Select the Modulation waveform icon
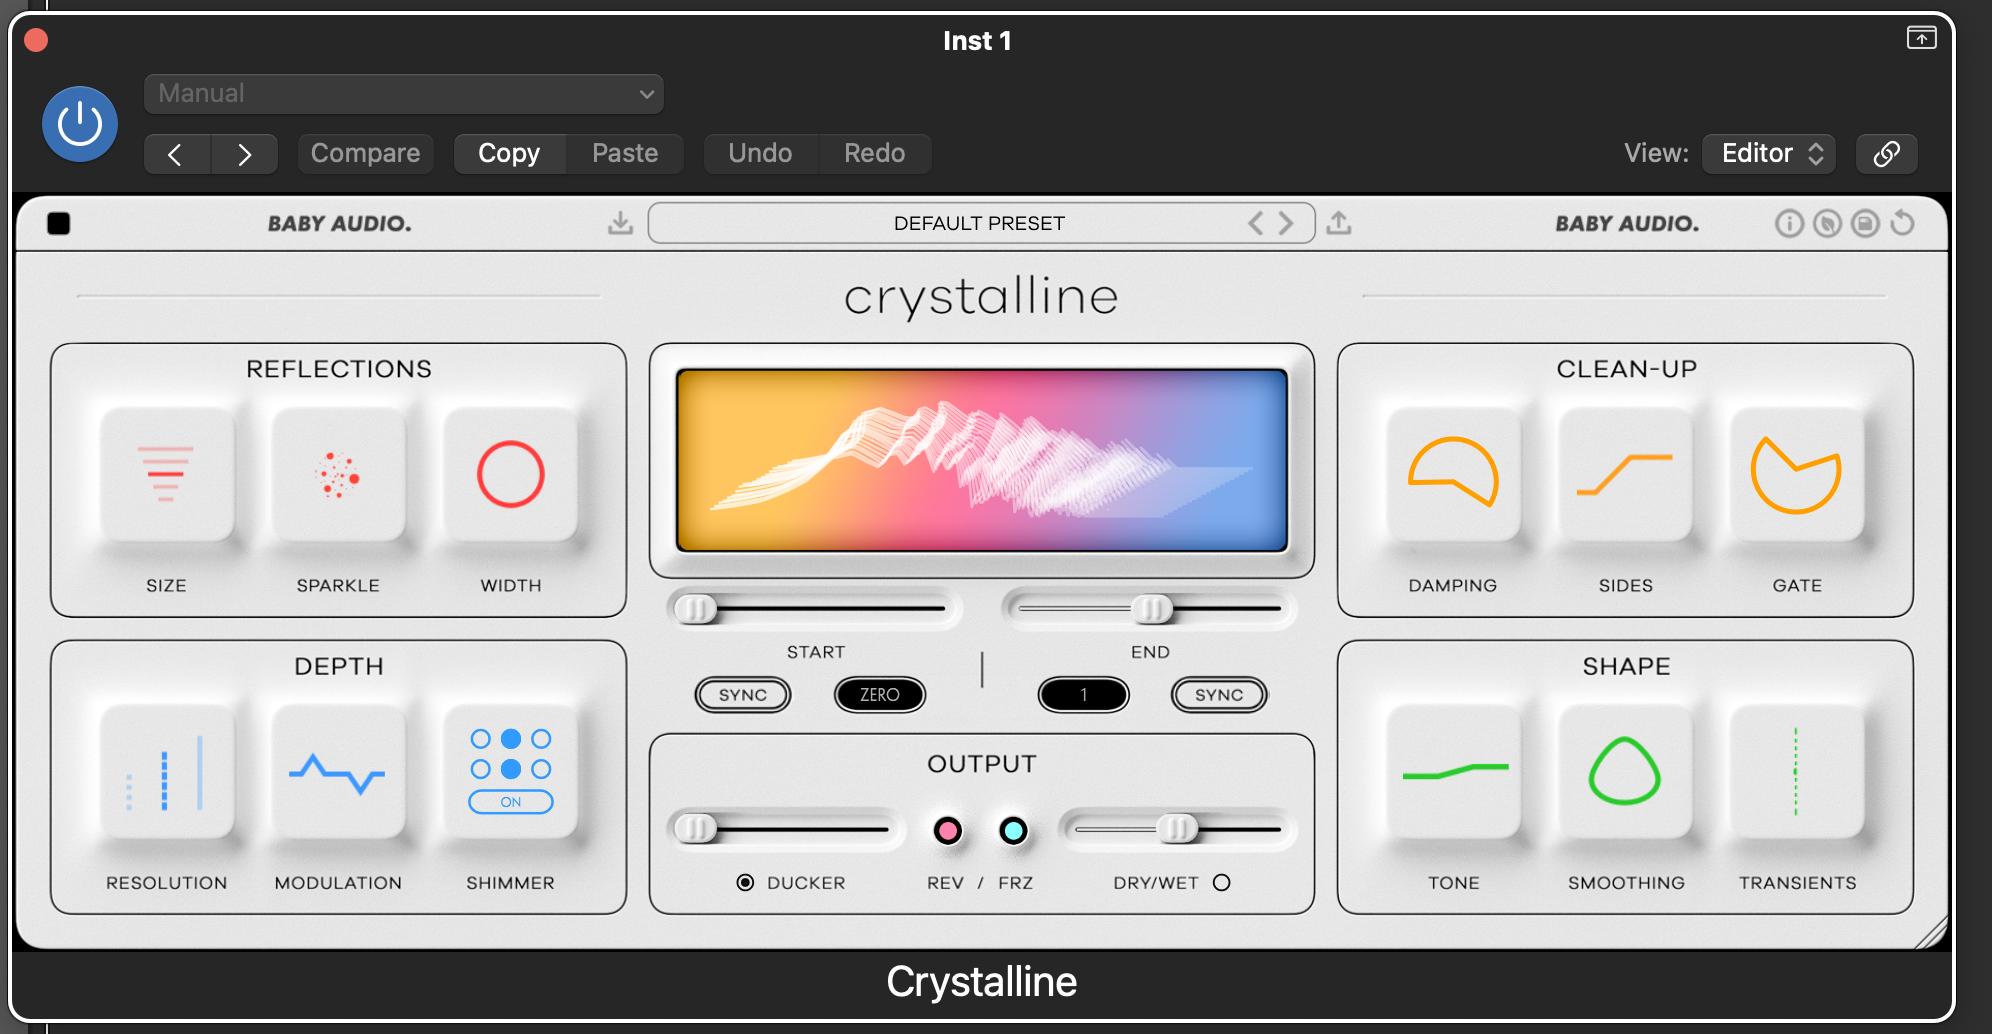 (x=338, y=772)
